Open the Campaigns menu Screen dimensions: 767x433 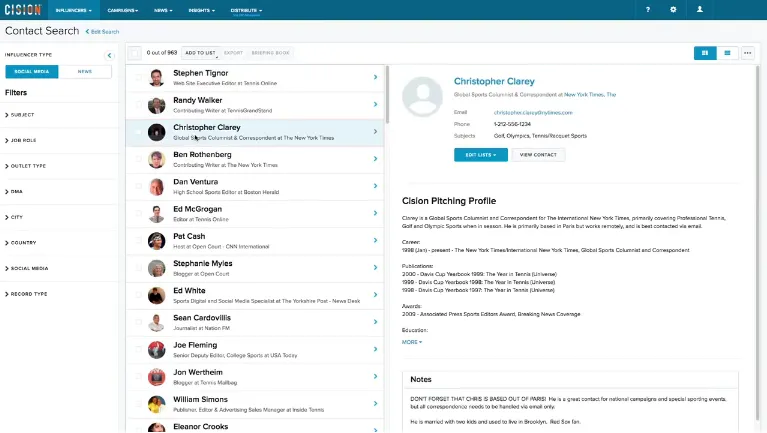123,10
